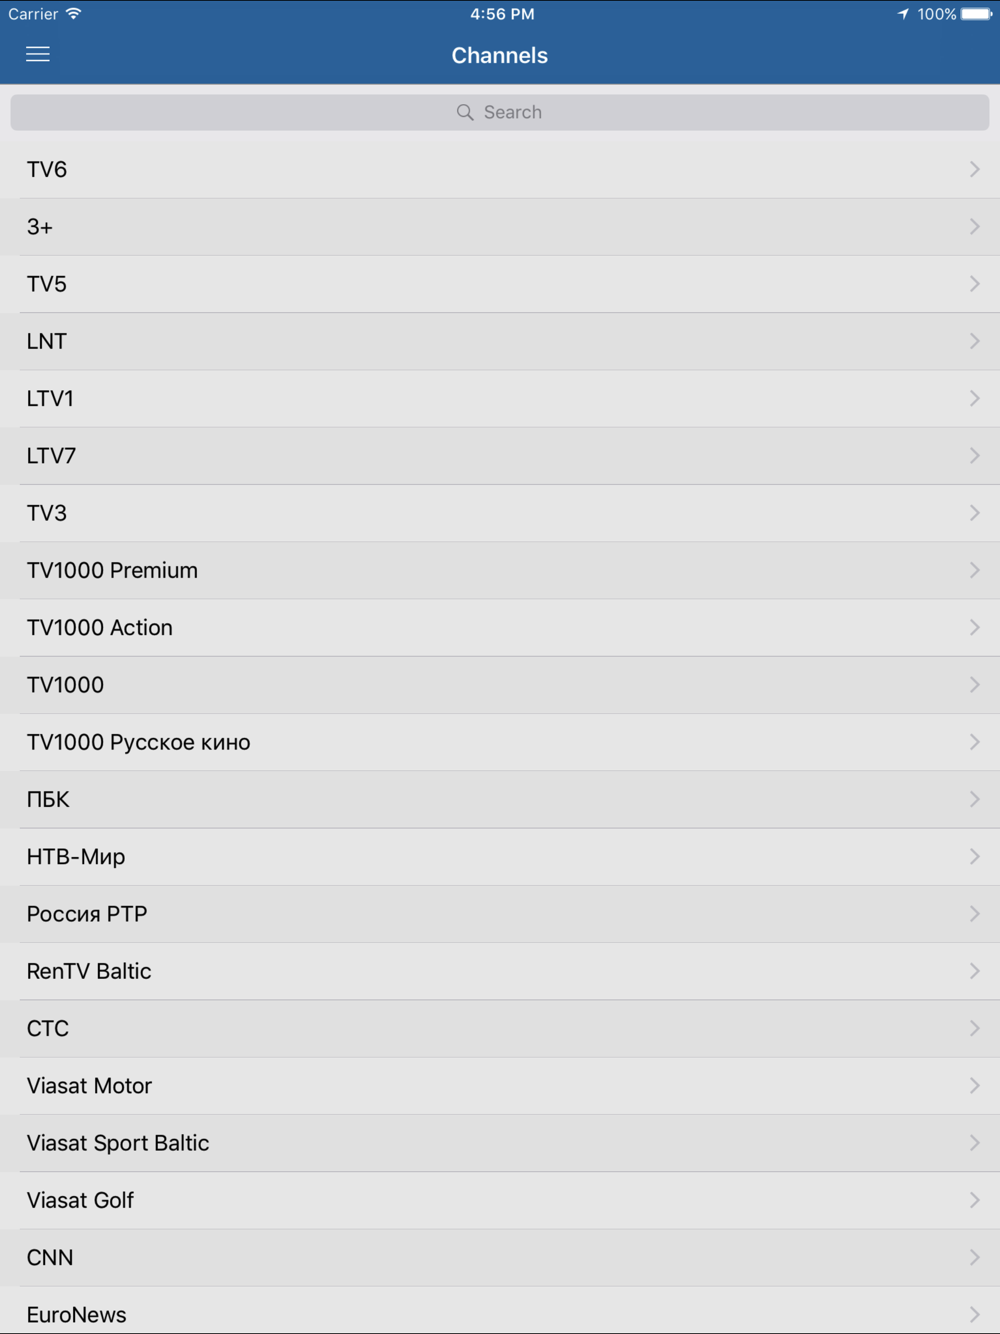The image size is (1000, 1334).
Task: Click the chevron beside Viasat Golf
Action: click(x=974, y=1200)
